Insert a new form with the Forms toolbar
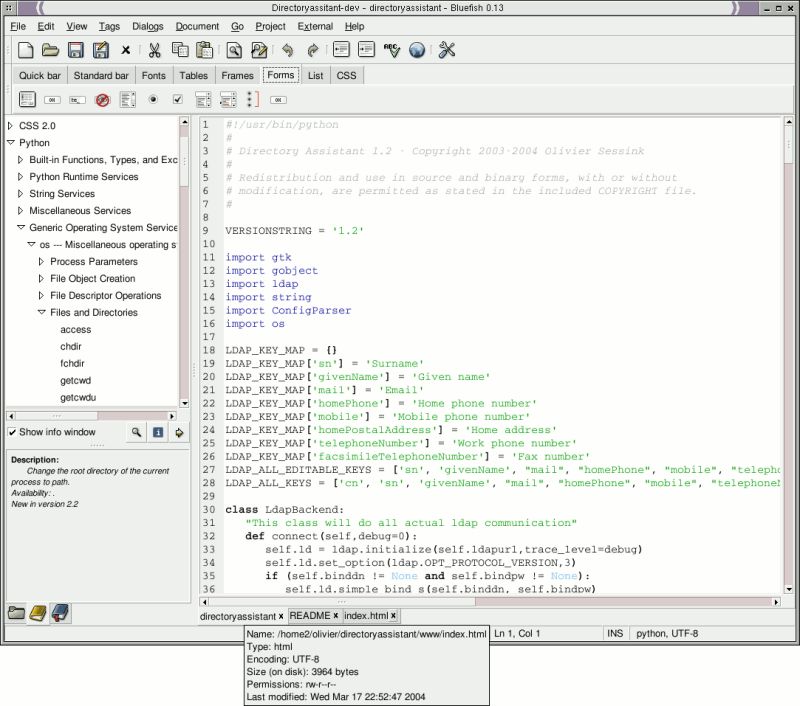Screen dimensions: 800x706 point(26,99)
